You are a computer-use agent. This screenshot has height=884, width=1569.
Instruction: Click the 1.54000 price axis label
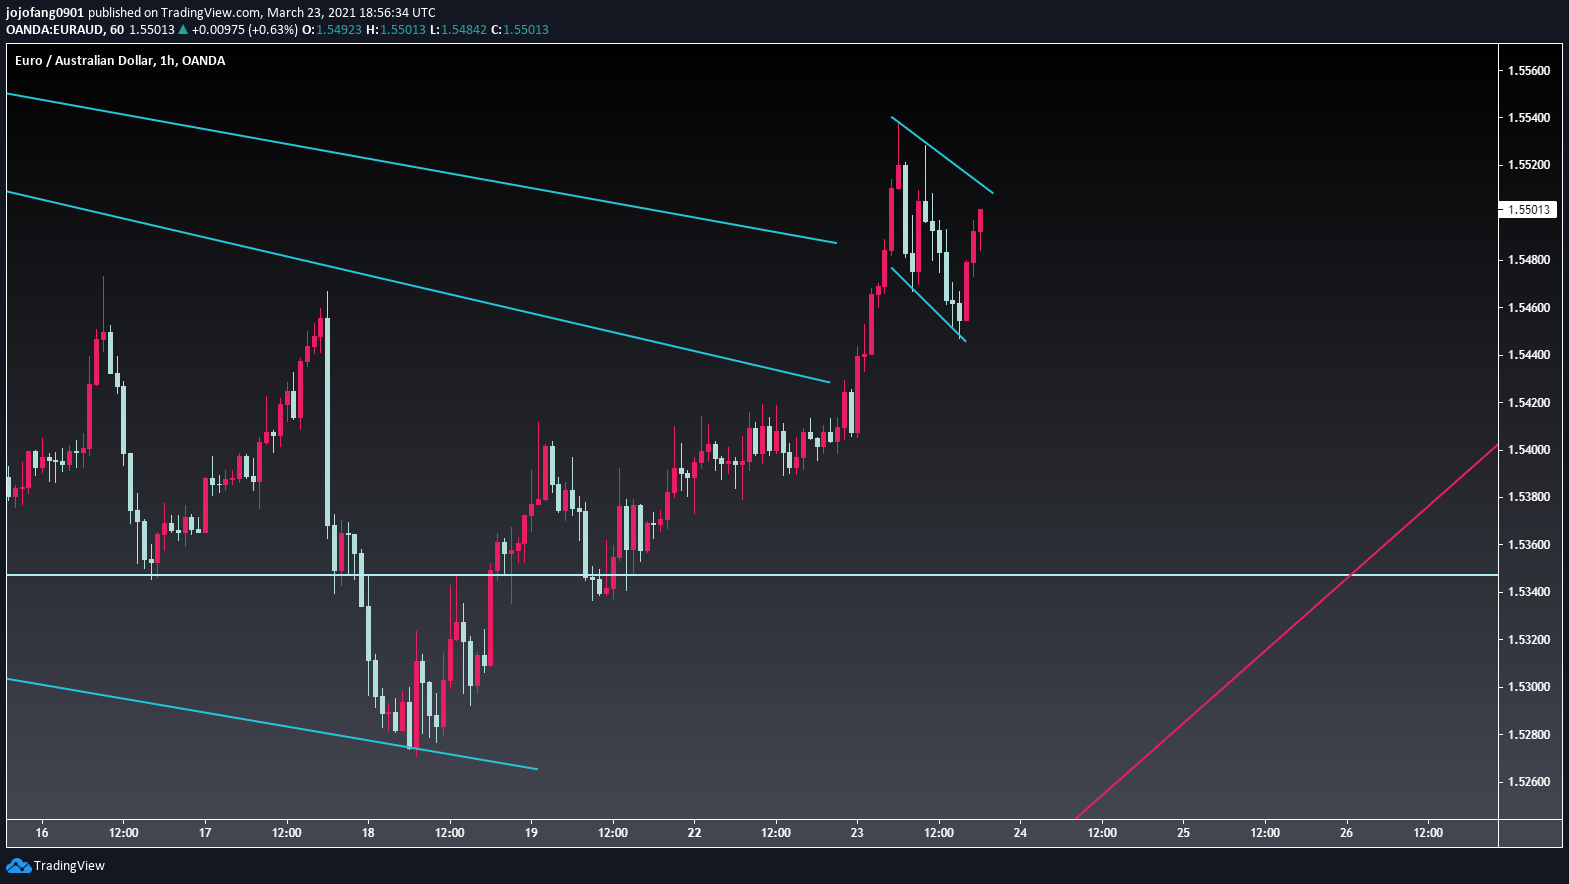(x=1529, y=449)
